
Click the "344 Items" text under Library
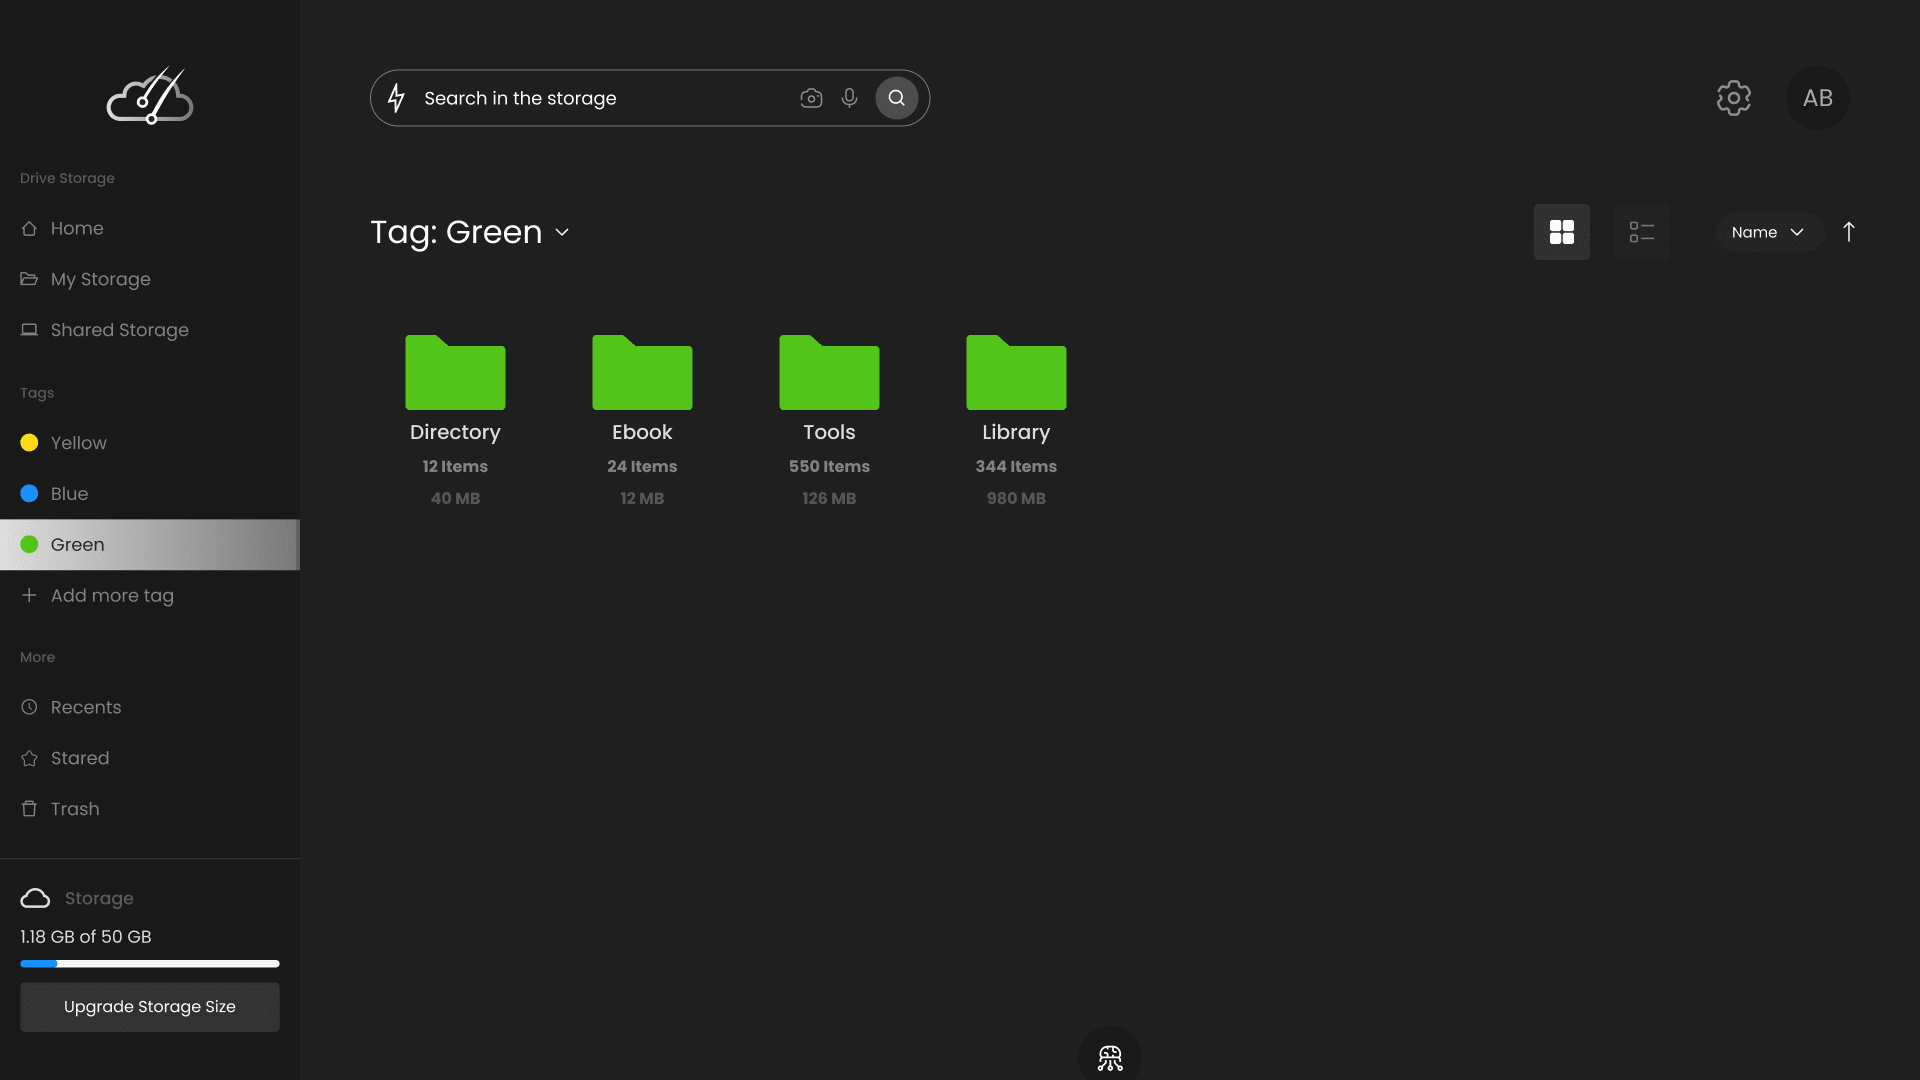(x=1016, y=467)
